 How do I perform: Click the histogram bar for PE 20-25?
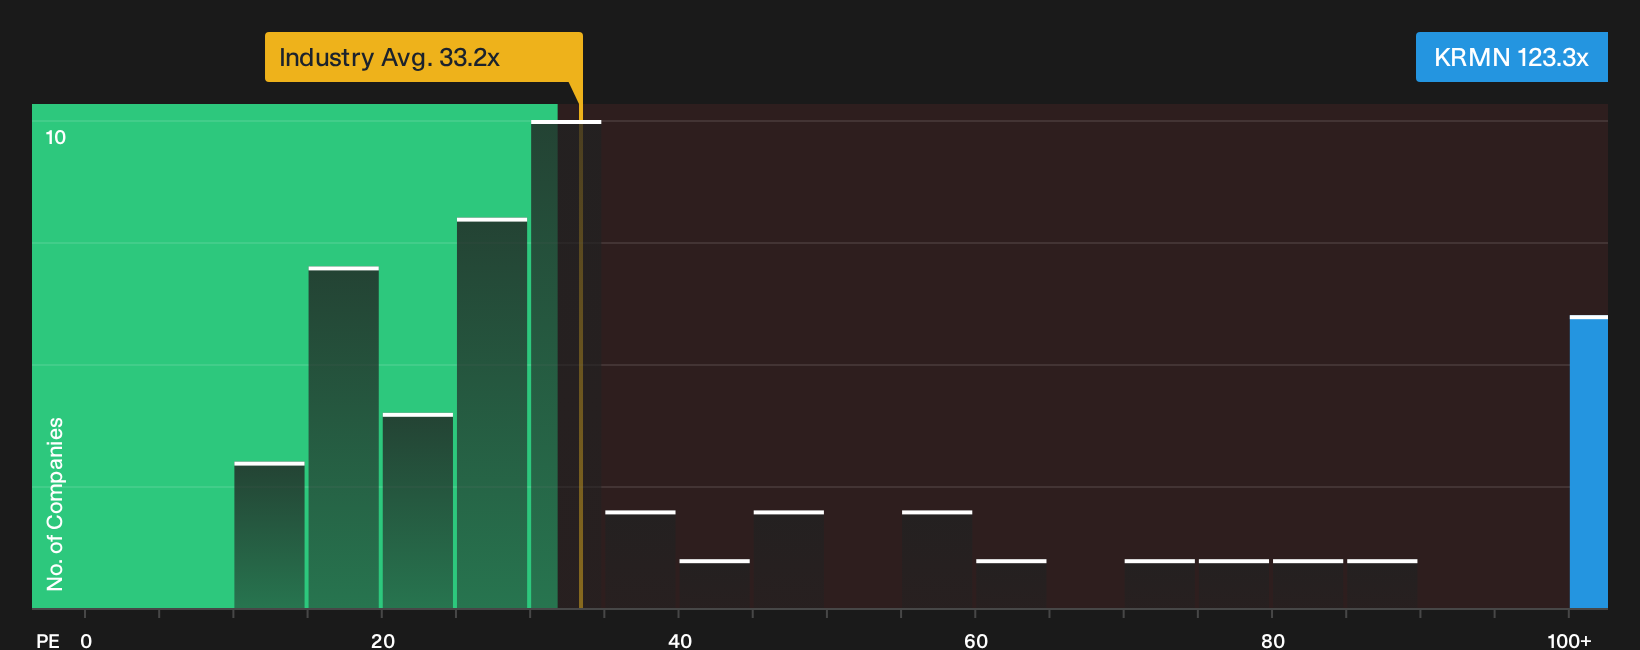point(418,510)
